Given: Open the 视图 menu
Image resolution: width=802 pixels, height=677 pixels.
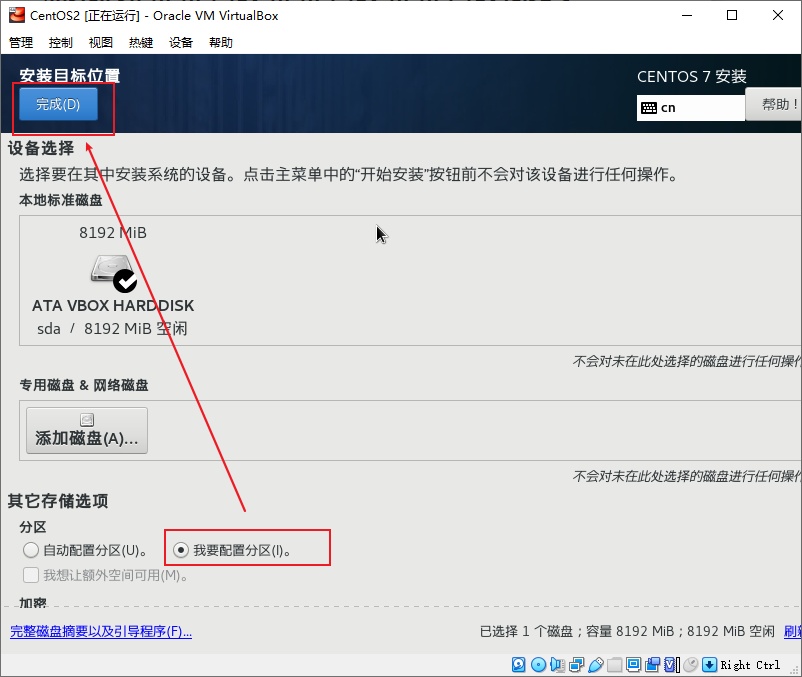Looking at the screenshot, I should 101,43.
